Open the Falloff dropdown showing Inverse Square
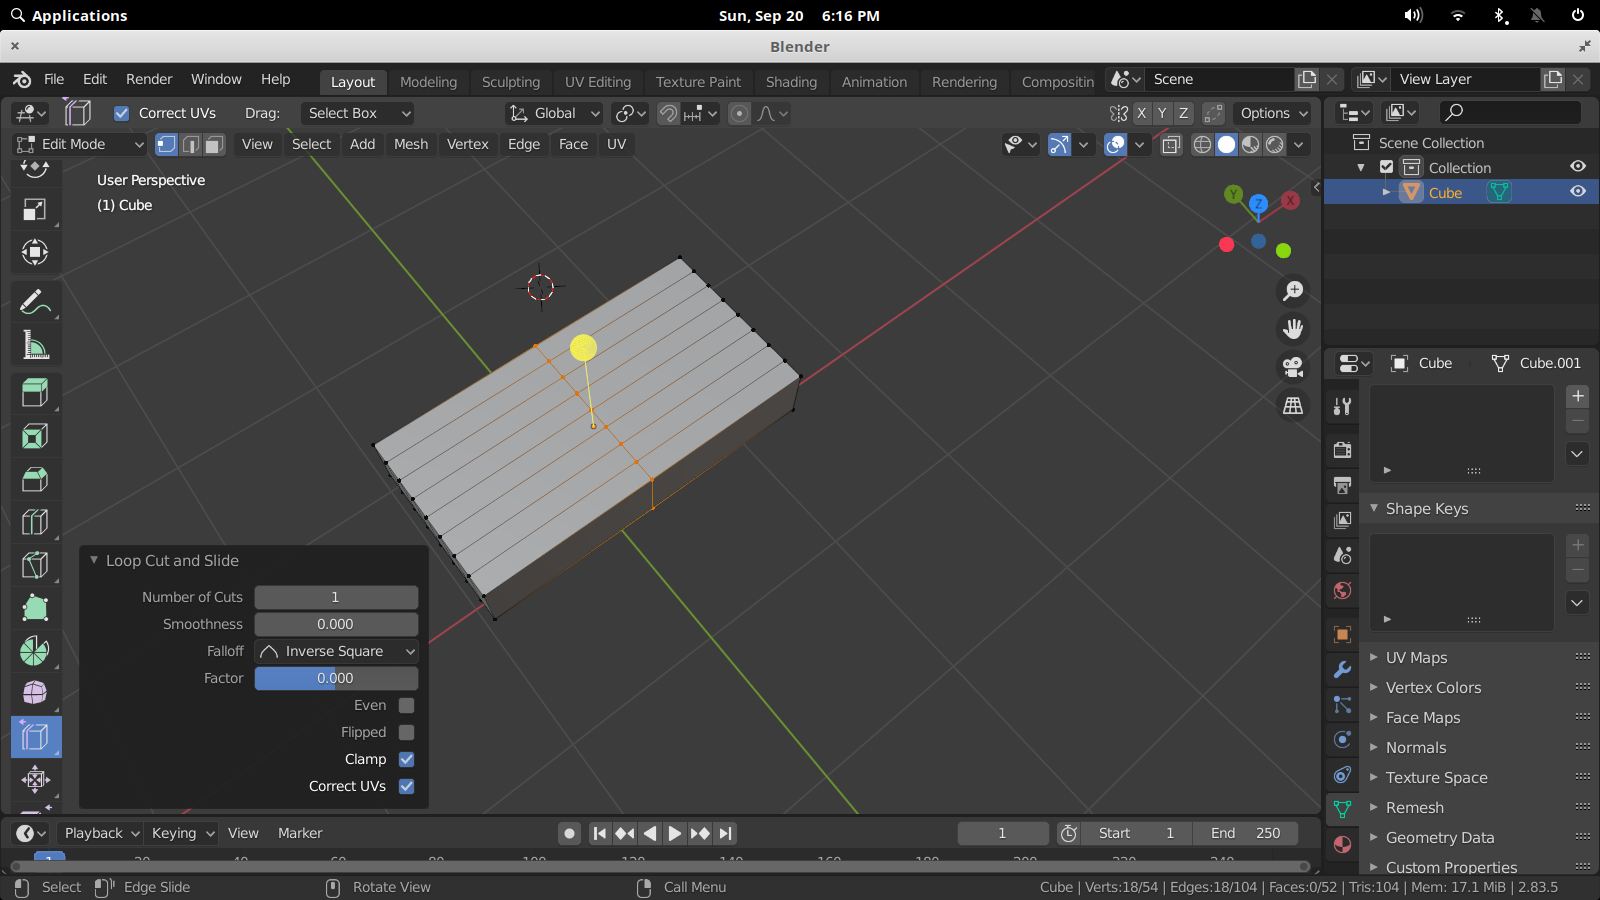Screen dimensions: 1600x900 click(x=336, y=651)
